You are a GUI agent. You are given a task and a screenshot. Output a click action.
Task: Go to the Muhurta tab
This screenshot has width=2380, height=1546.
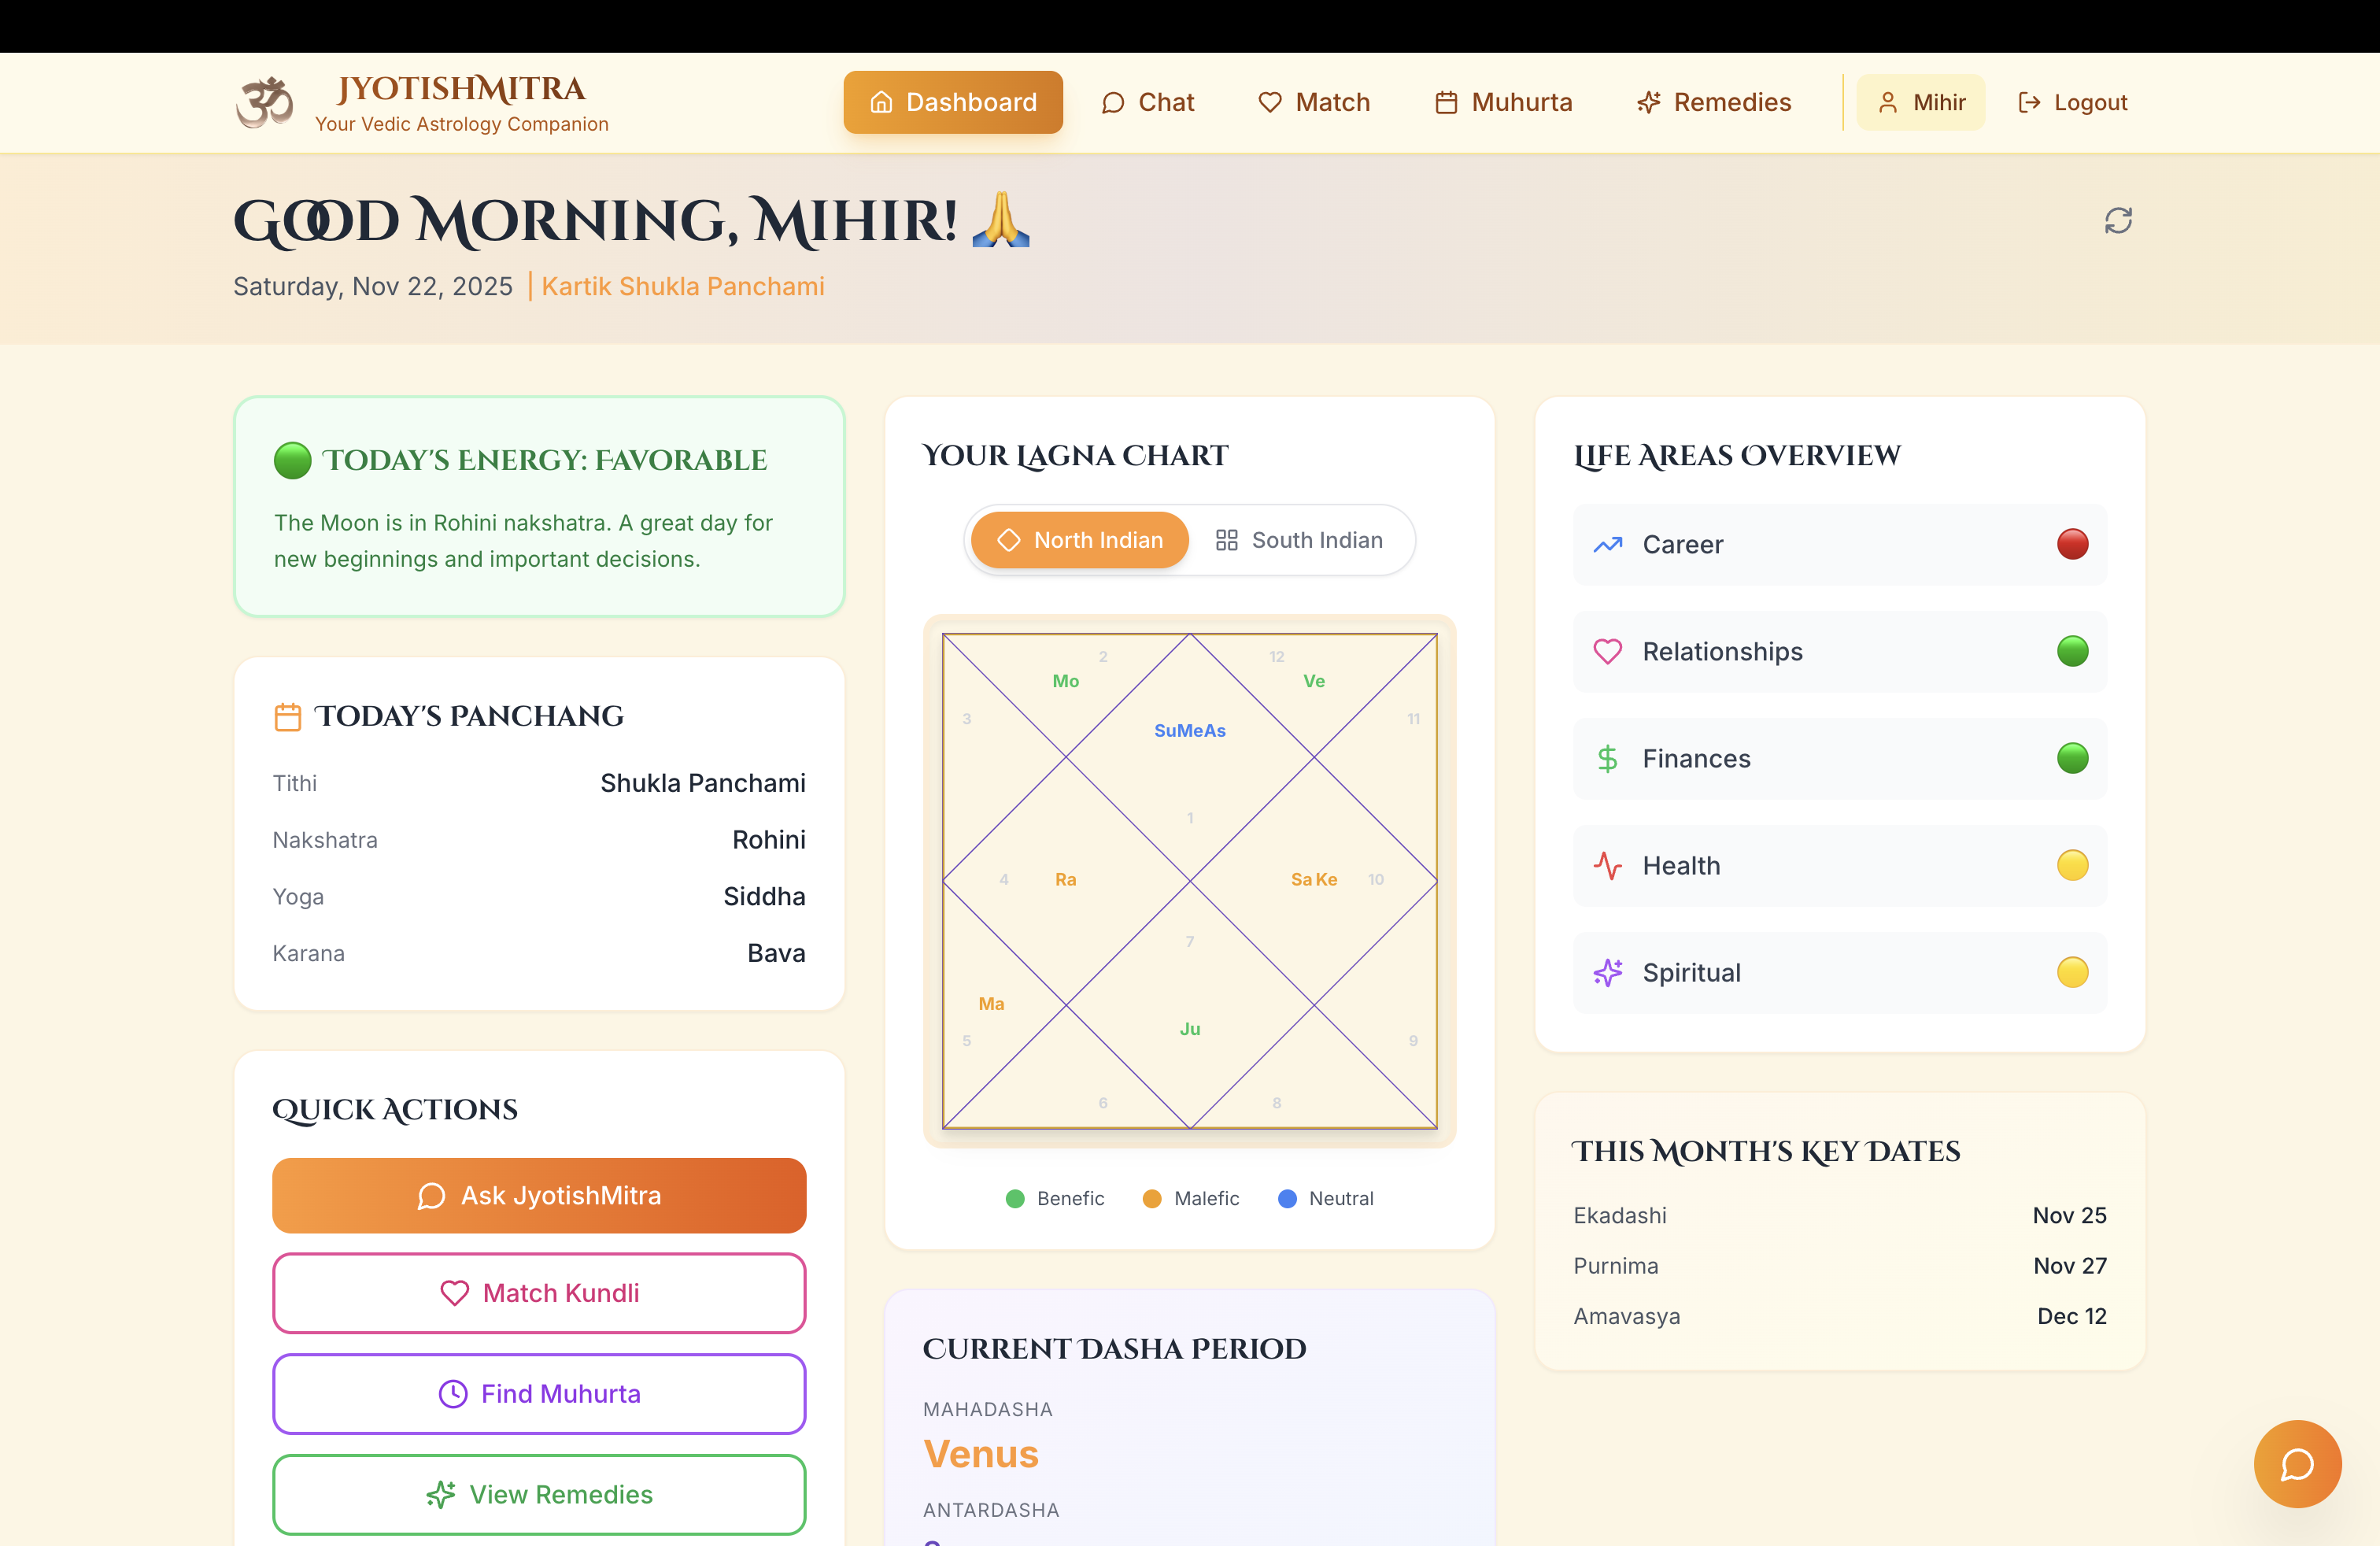point(1503,102)
